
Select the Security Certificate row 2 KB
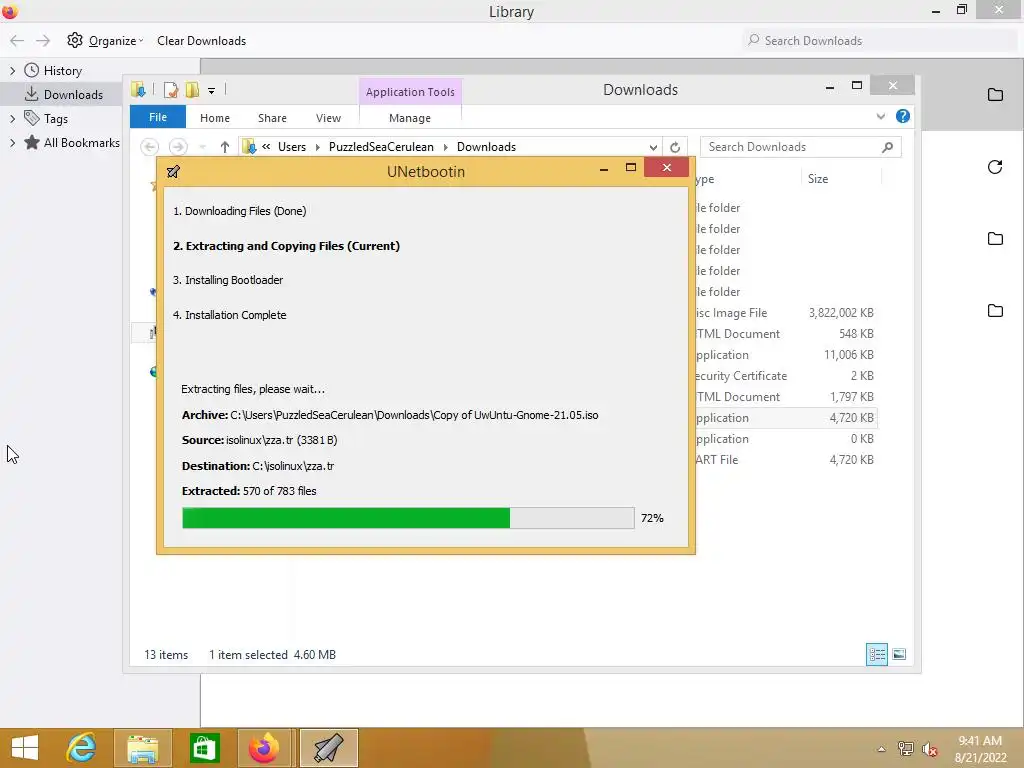(786, 376)
